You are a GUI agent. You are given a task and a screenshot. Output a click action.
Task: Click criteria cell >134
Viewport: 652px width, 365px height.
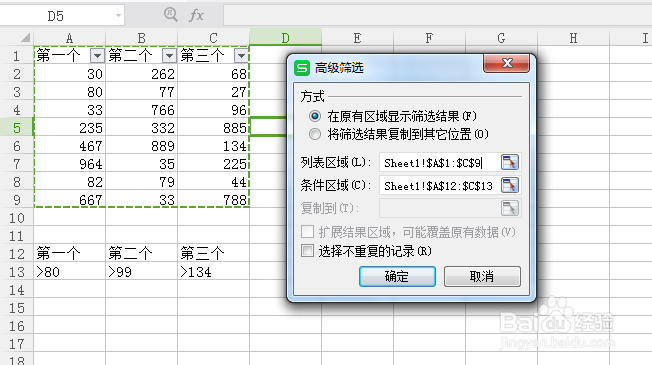213,271
